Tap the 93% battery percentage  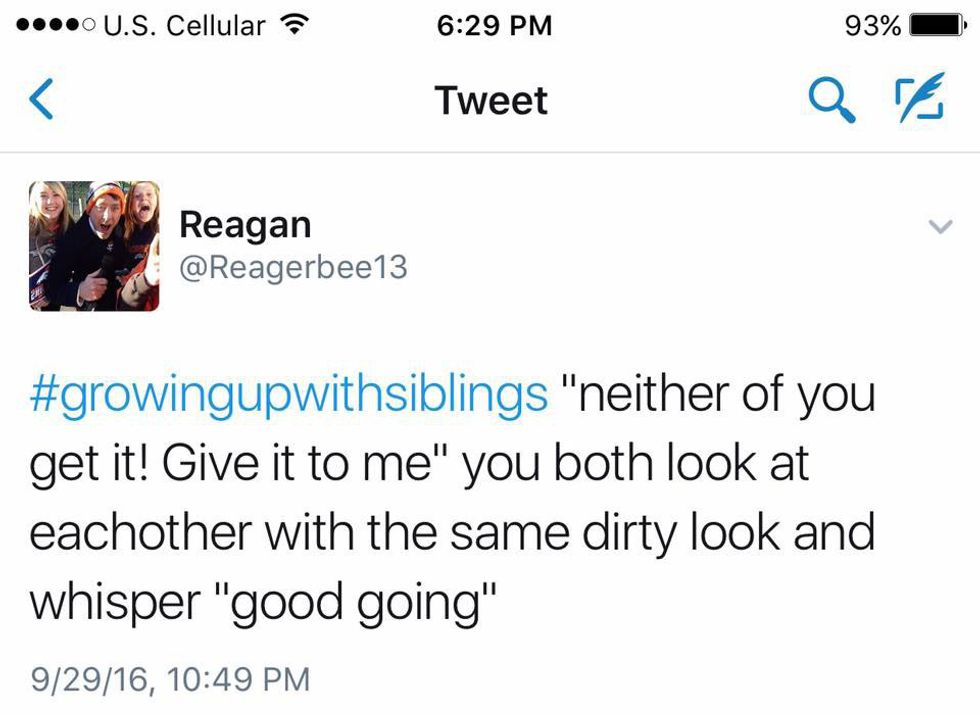(873, 26)
